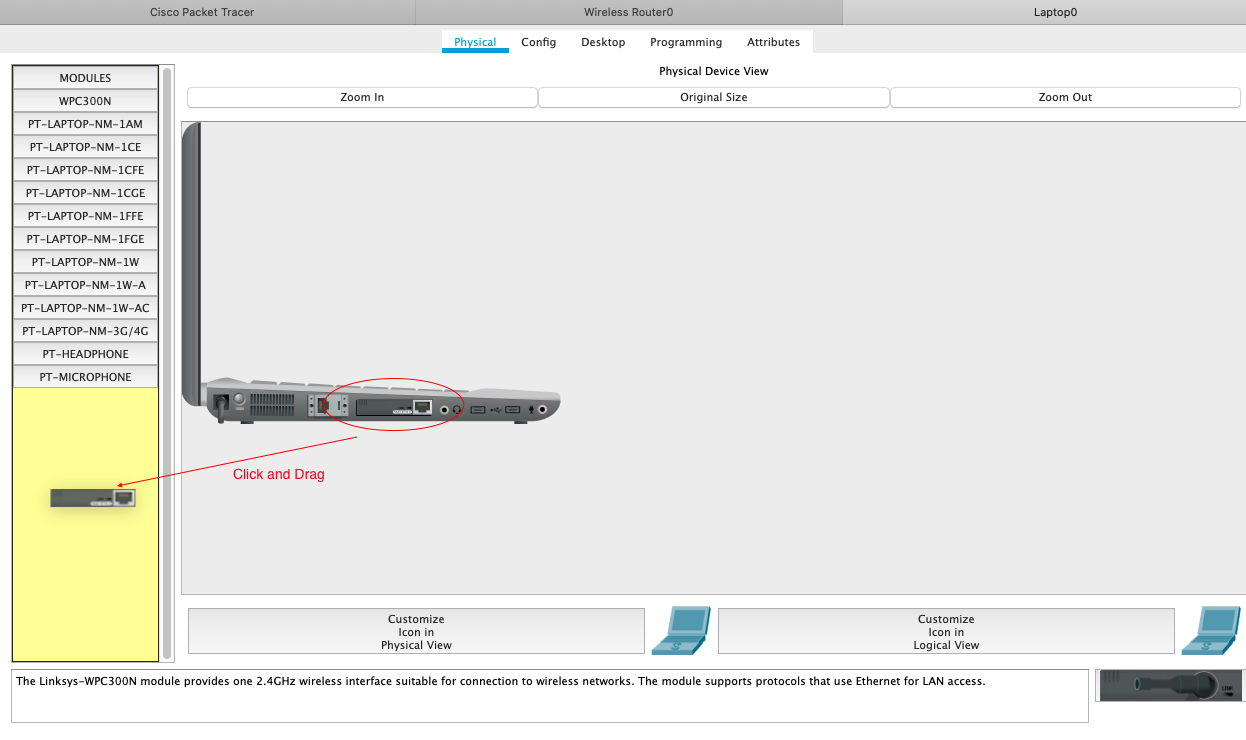Open the Desktop tab
The image size is (1246, 740).
tap(603, 42)
